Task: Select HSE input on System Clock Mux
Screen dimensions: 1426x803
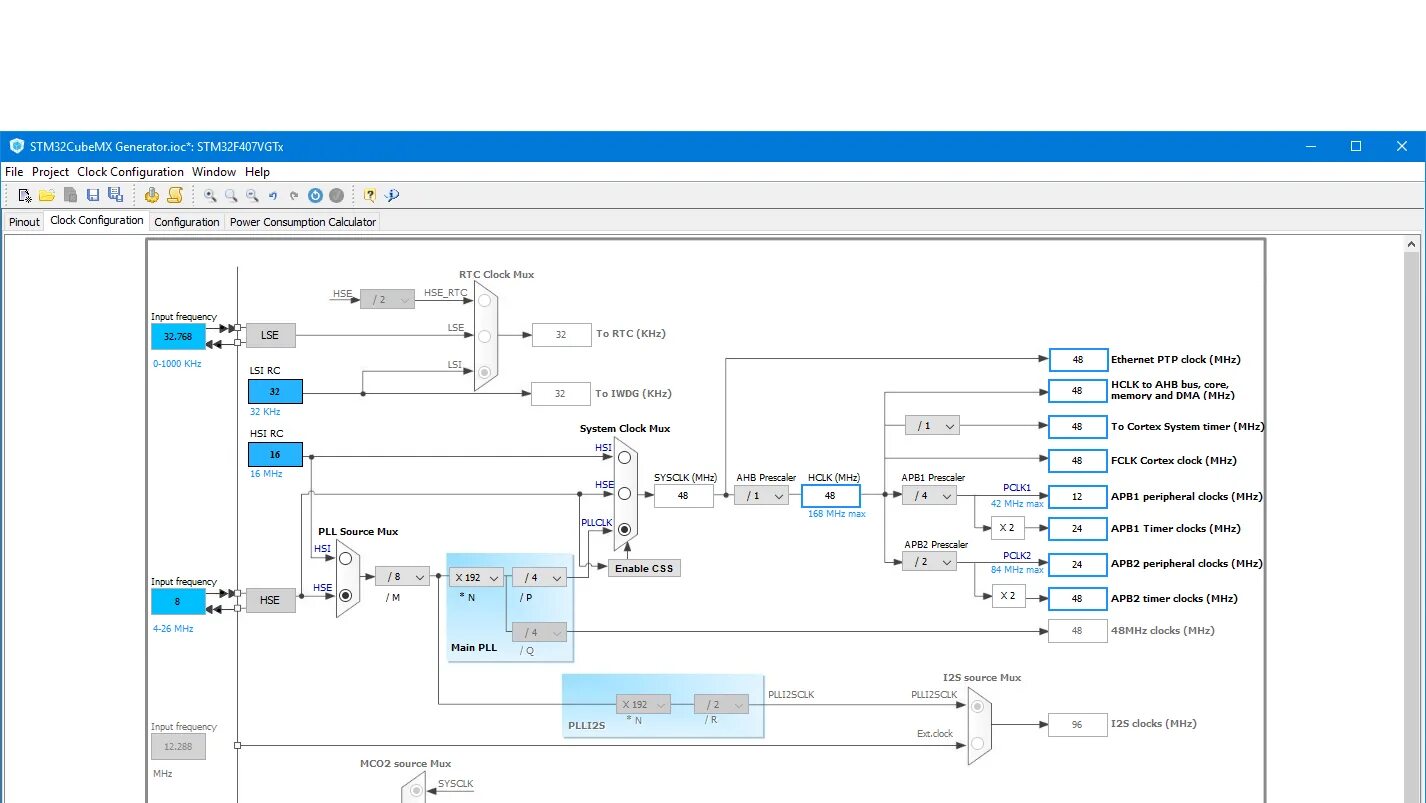Action: pos(625,493)
